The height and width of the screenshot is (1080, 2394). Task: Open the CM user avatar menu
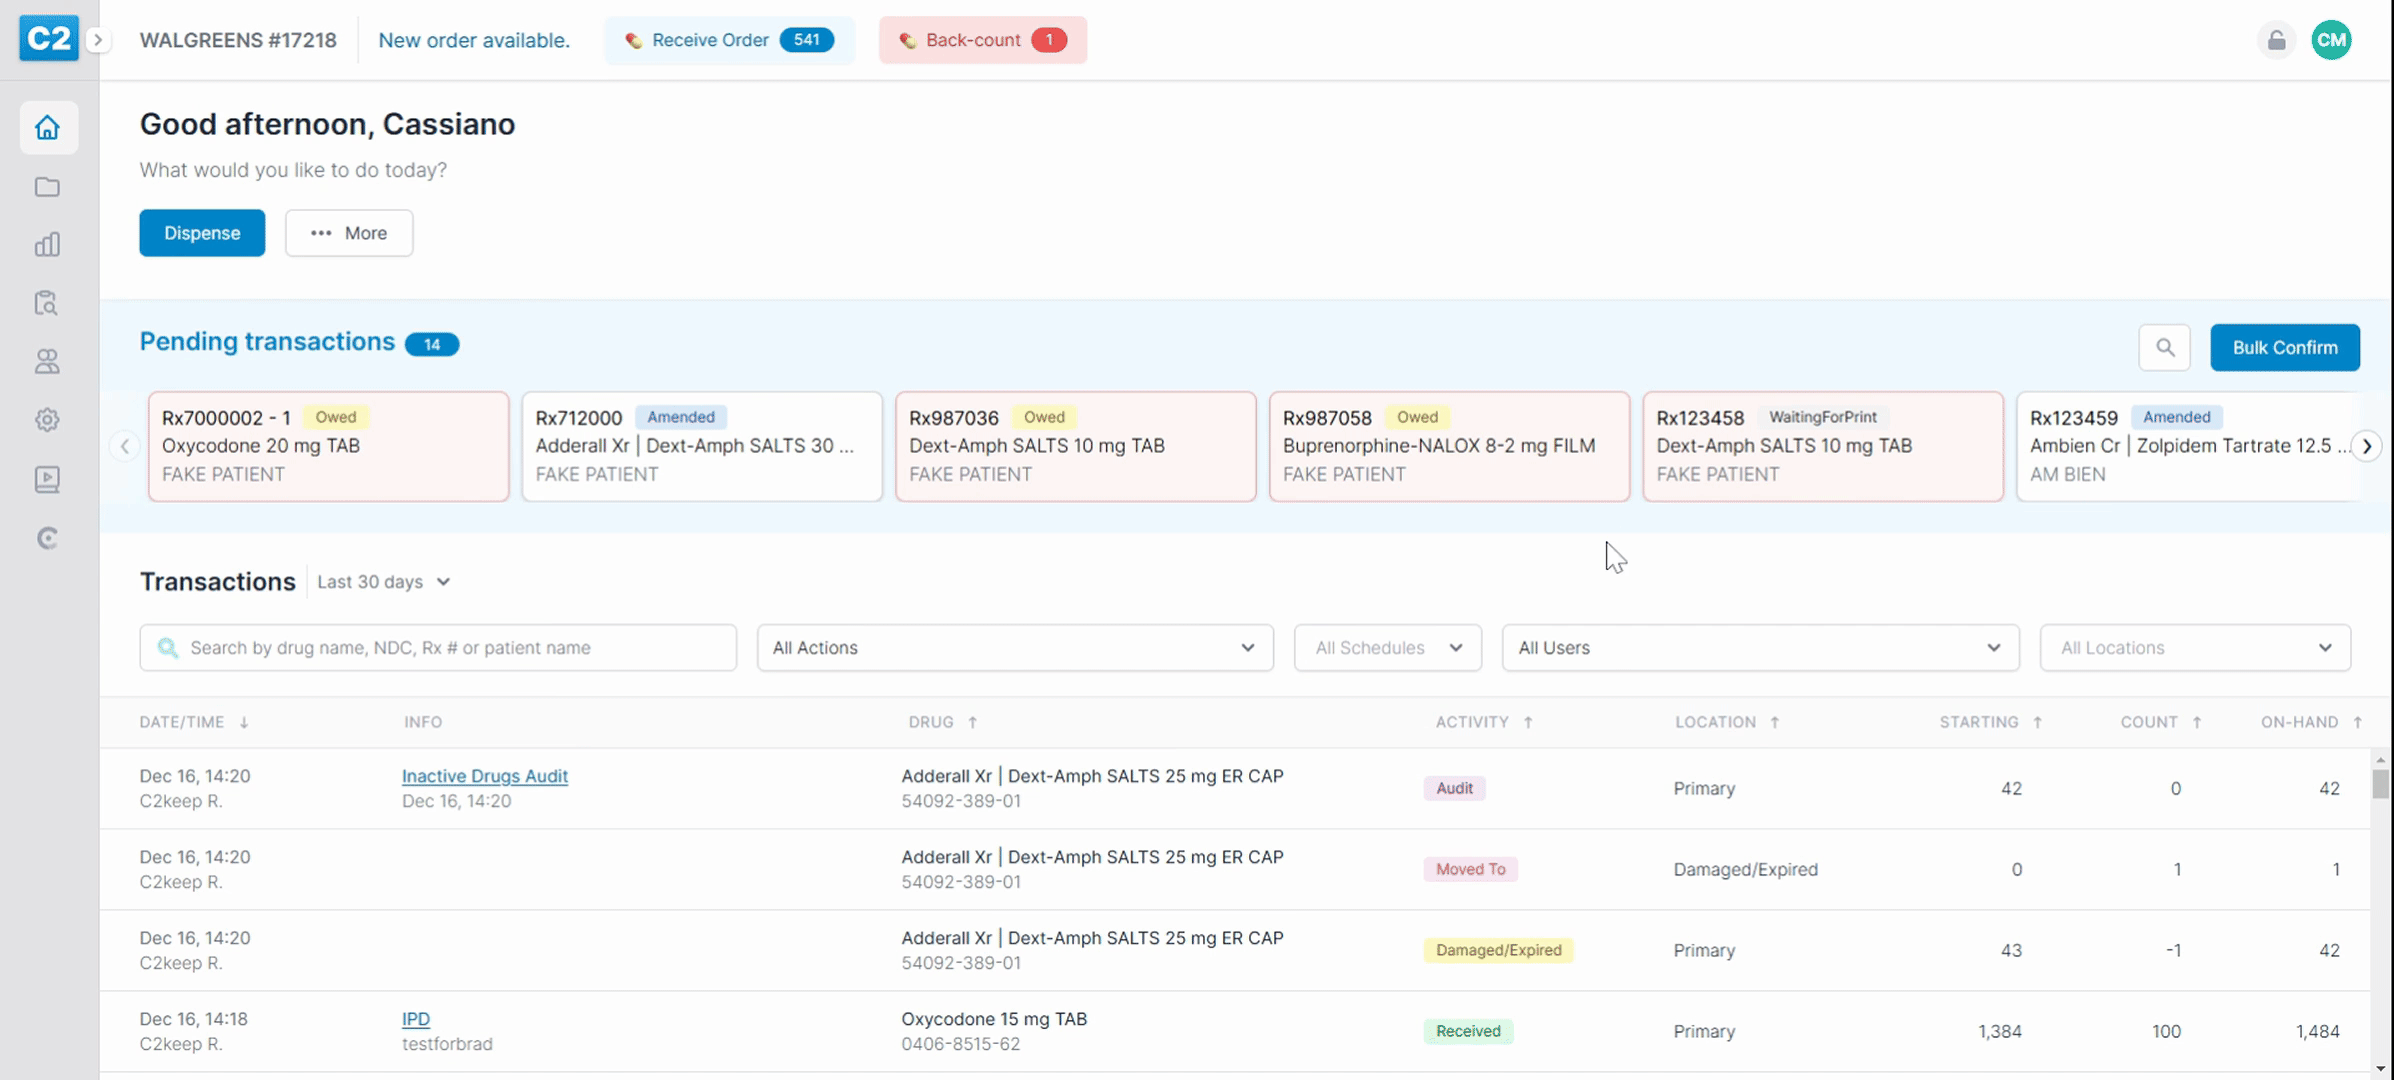2331,40
